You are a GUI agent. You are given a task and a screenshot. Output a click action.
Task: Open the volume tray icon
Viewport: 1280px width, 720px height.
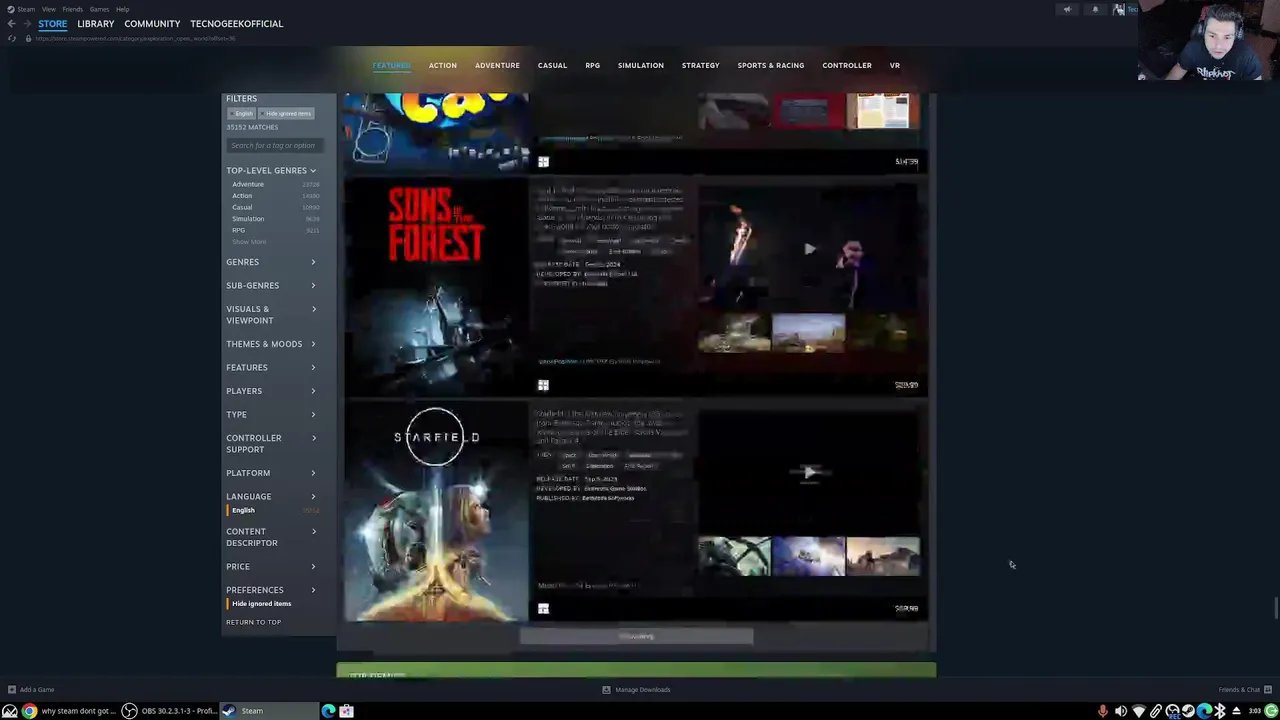pos(1121,711)
